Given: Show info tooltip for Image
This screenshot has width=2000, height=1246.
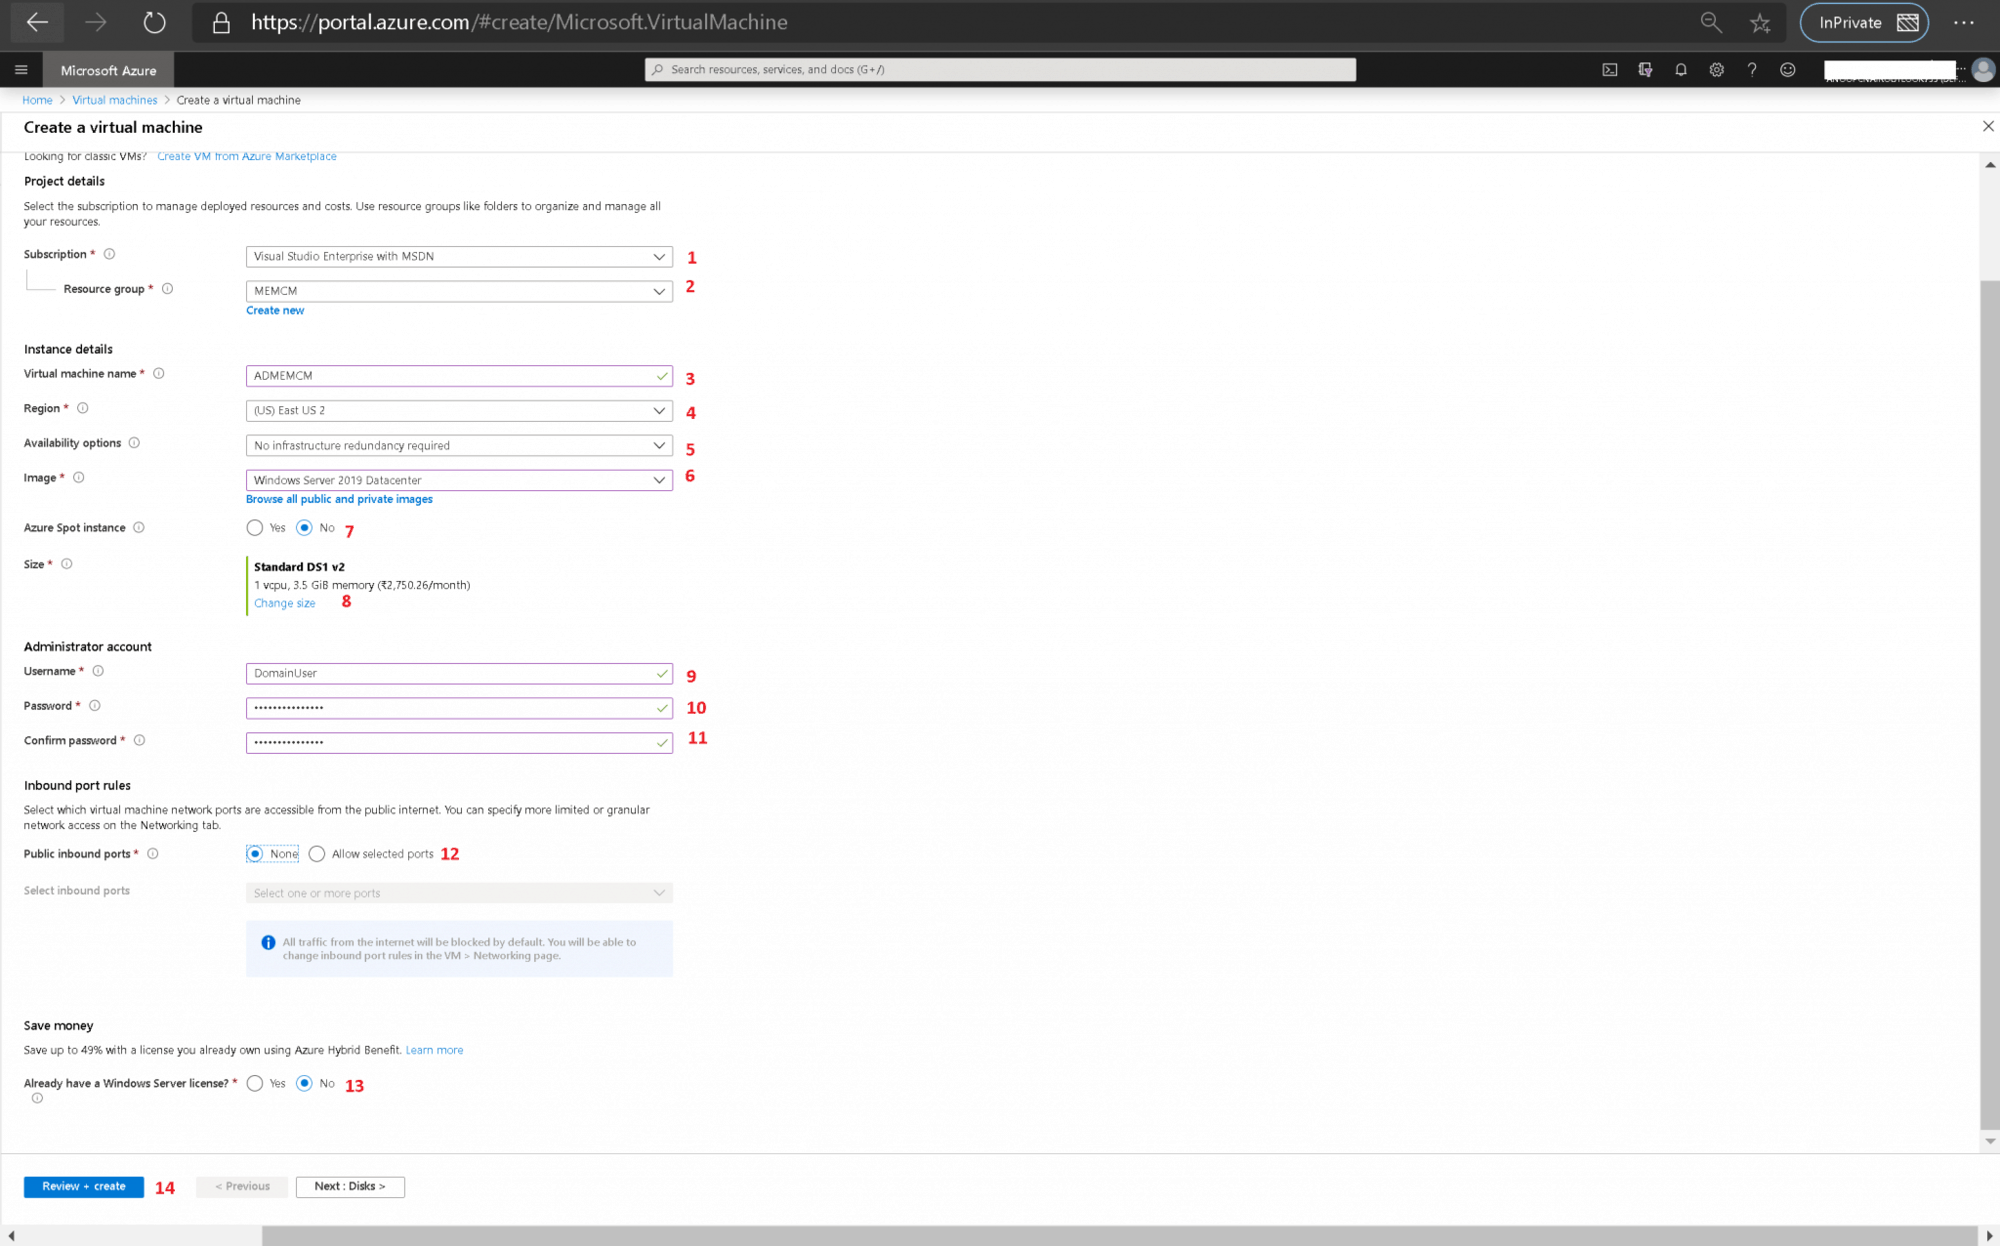Looking at the screenshot, I should (79, 478).
